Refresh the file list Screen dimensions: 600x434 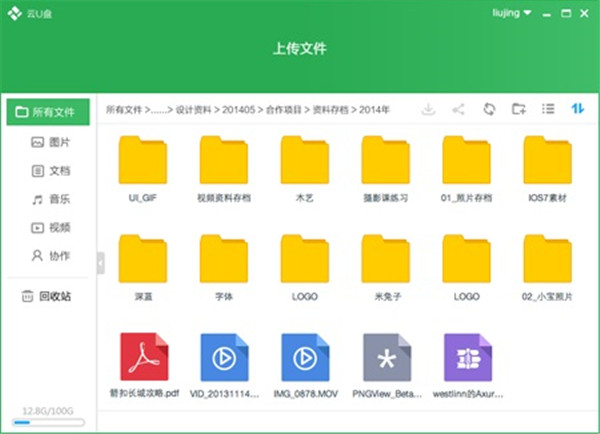(x=489, y=109)
